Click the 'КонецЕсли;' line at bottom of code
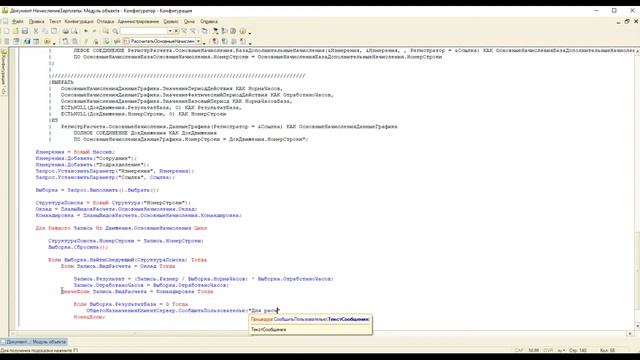The width and height of the screenshot is (640, 360). [x=89, y=317]
